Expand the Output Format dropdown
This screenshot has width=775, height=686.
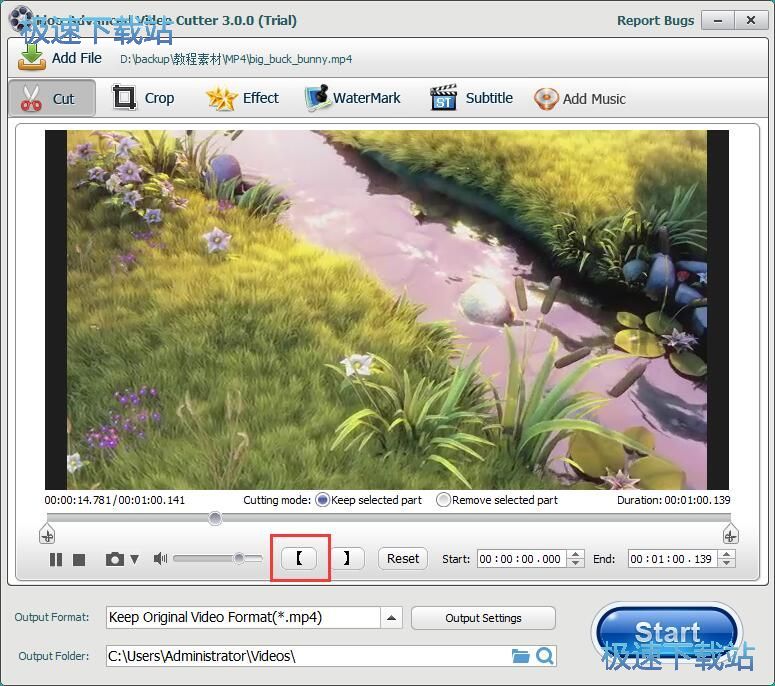coord(392,618)
